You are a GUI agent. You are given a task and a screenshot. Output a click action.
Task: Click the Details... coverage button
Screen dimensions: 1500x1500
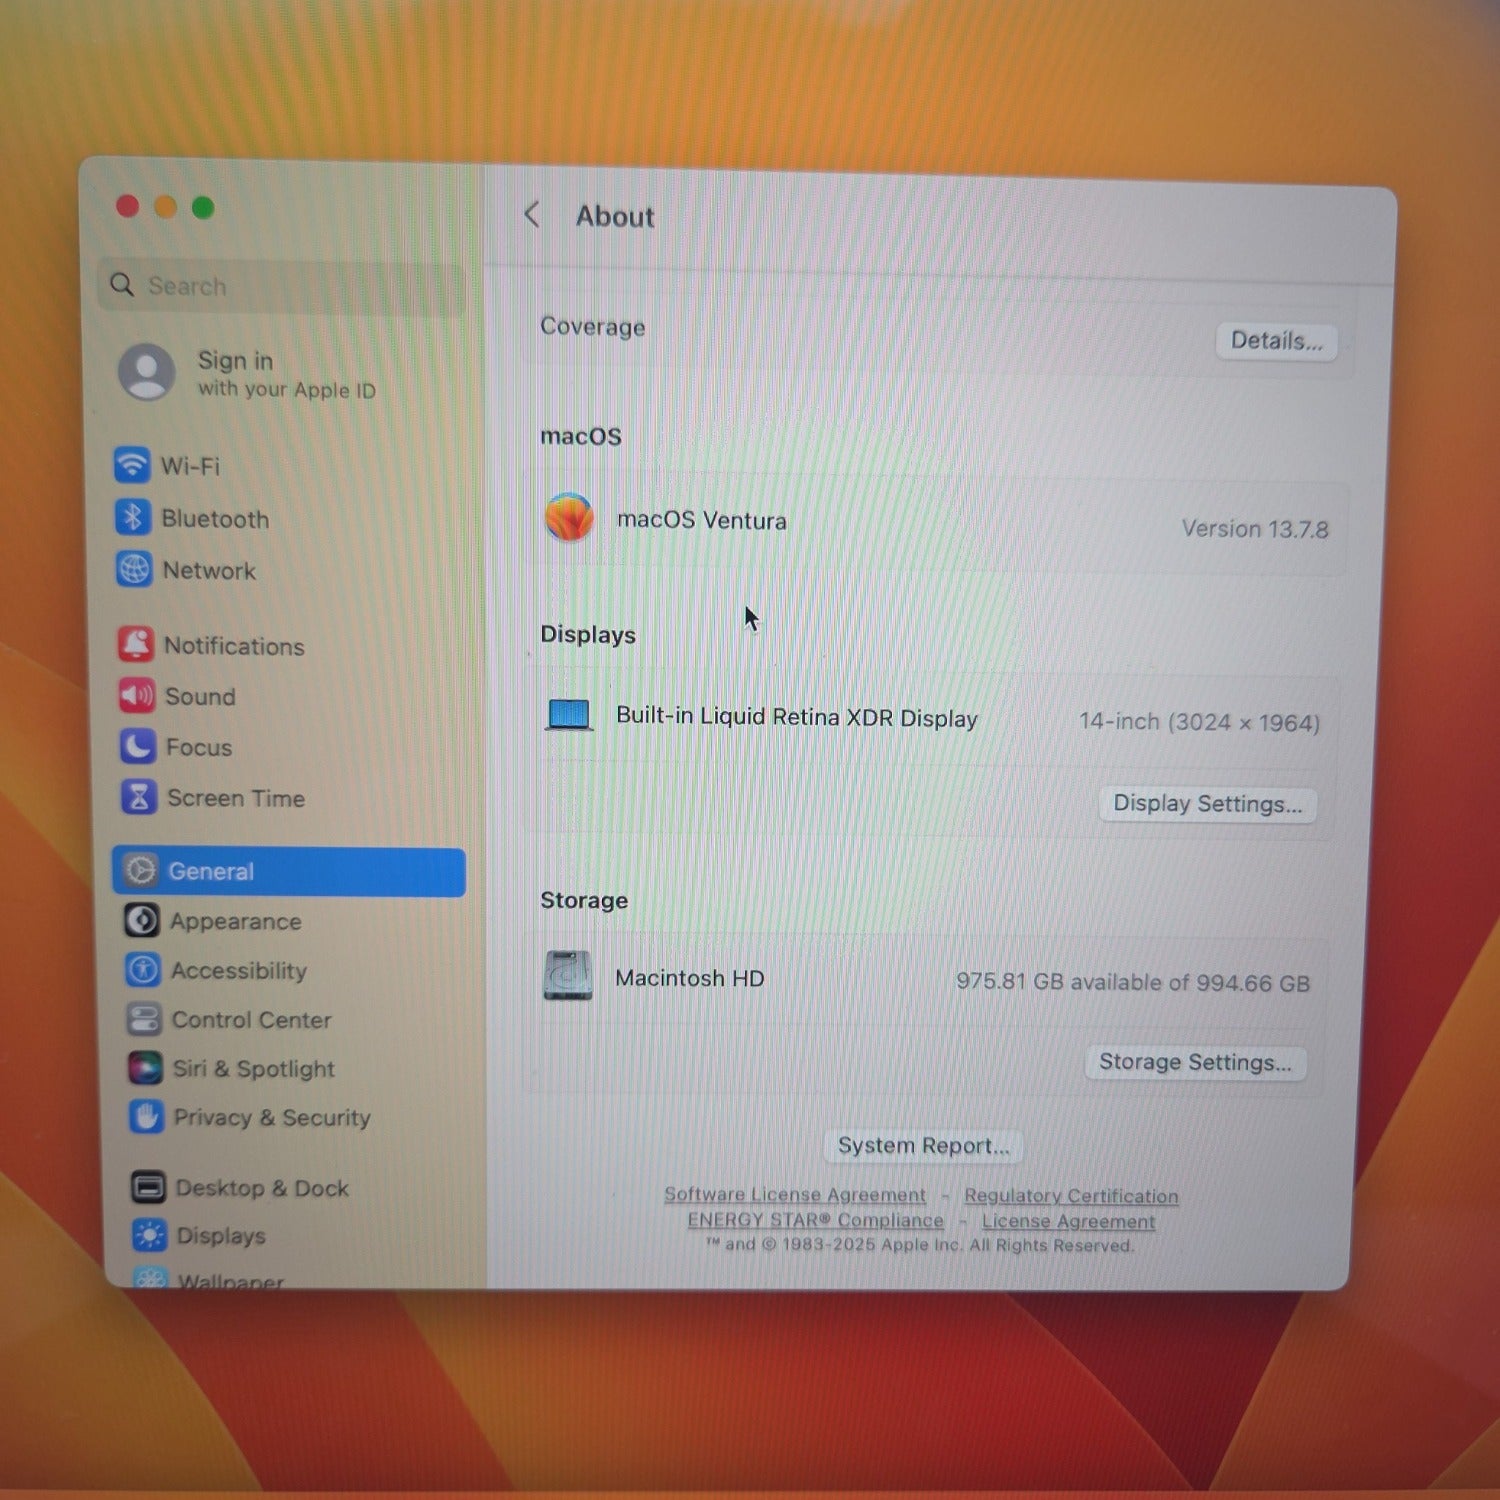tap(1277, 341)
